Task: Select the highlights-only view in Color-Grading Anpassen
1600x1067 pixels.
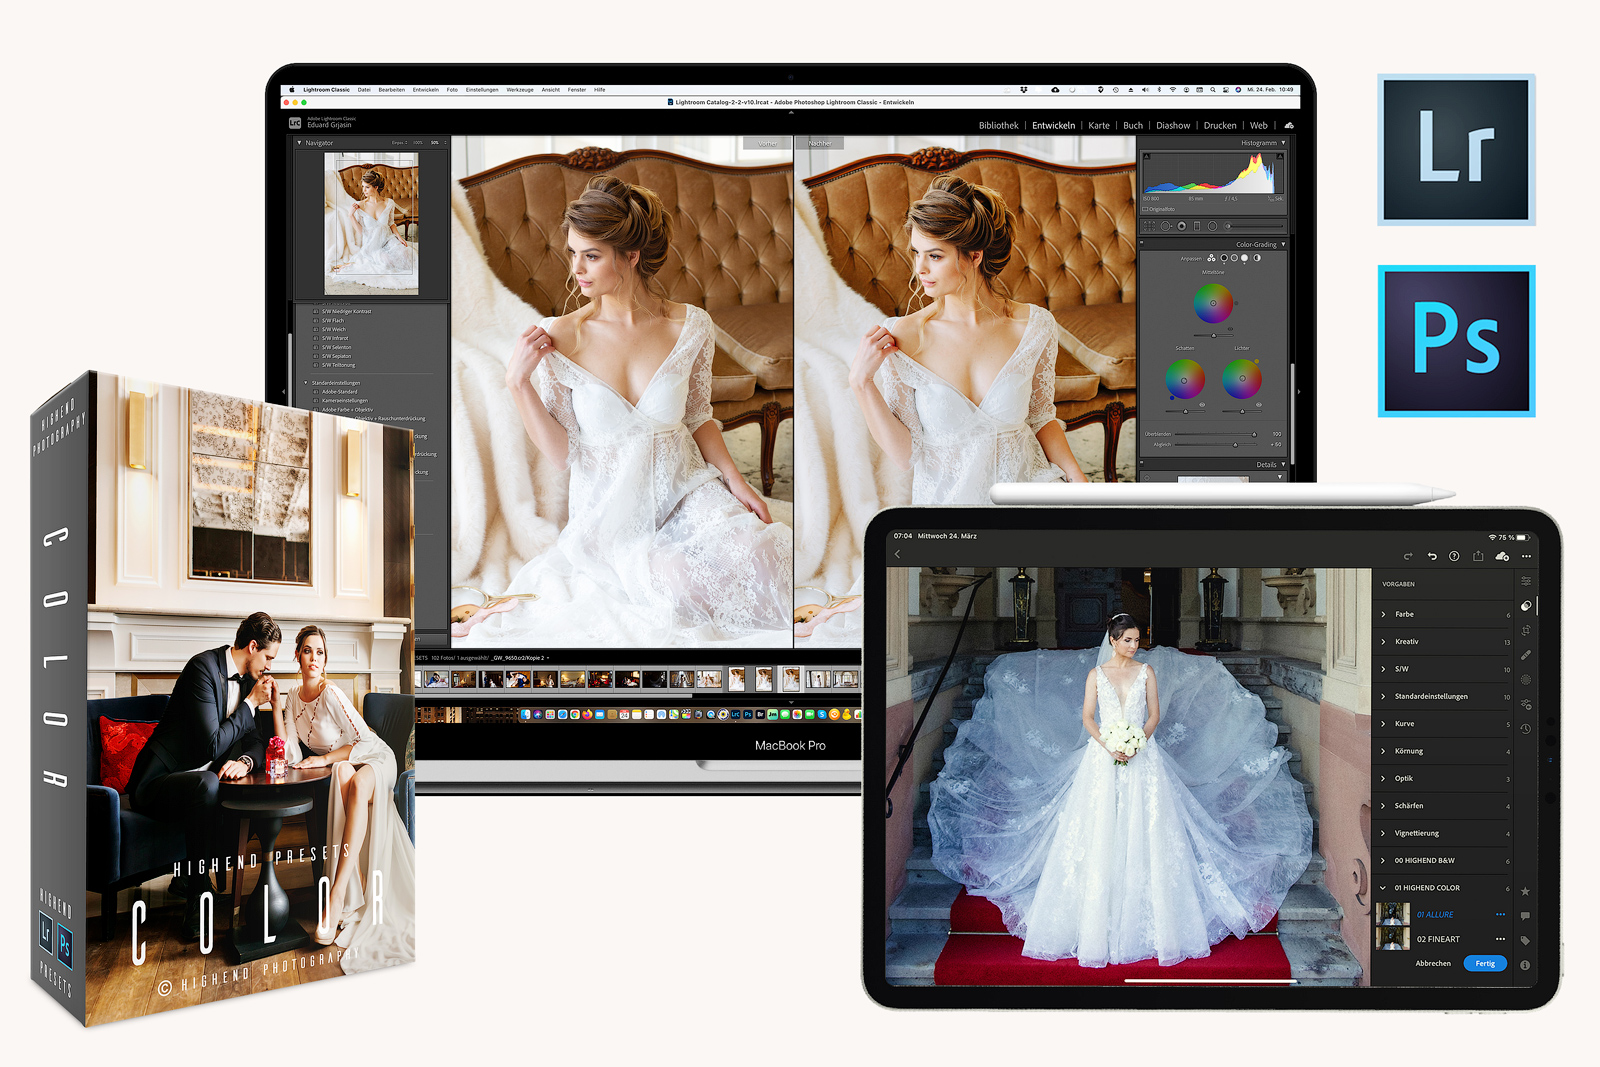Action: [1244, 258]
